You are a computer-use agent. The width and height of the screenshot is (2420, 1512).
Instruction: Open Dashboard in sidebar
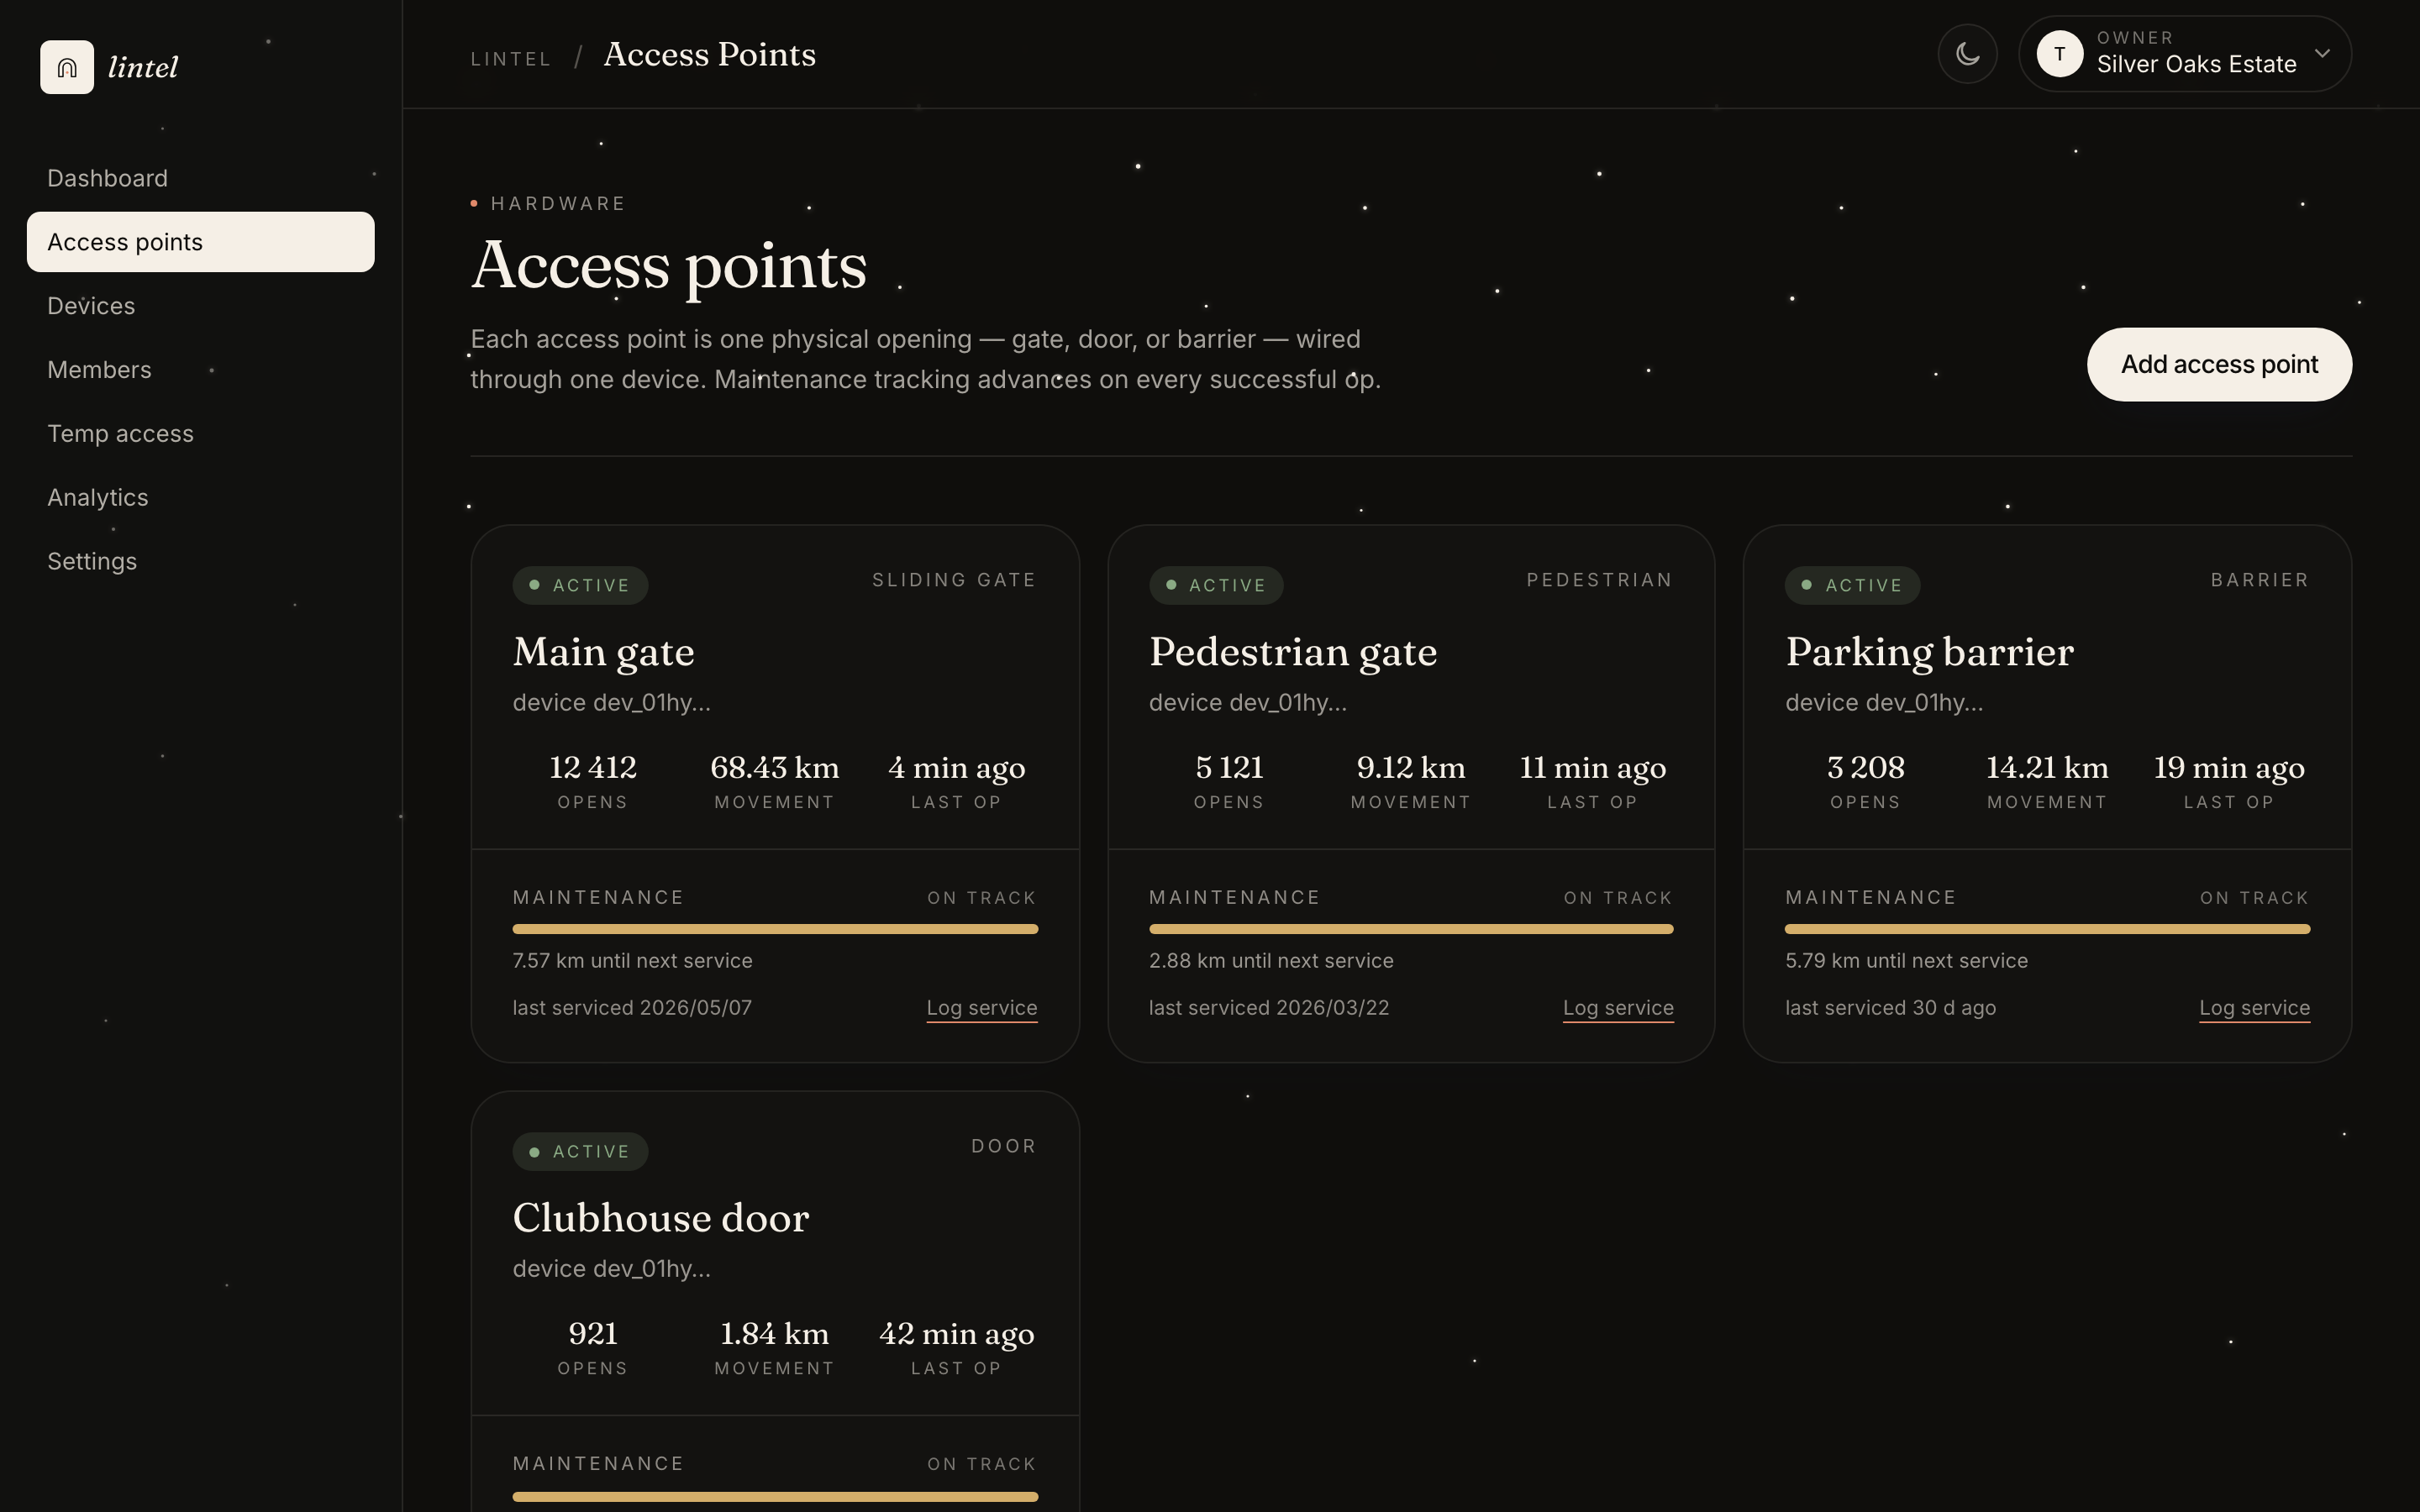(200, 178)
